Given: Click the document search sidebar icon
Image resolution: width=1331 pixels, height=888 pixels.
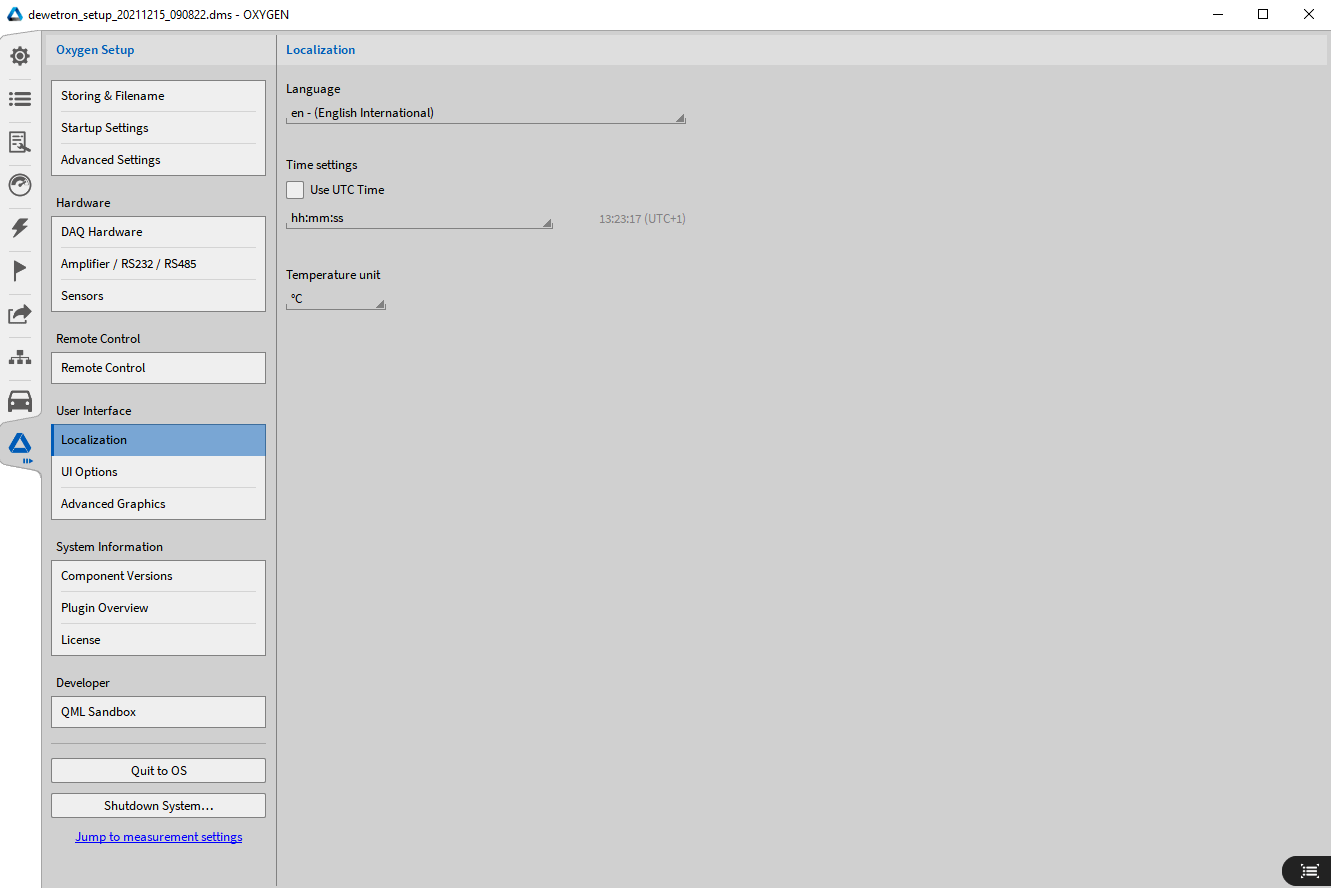Looking at the screenshot, I should 20,142.
